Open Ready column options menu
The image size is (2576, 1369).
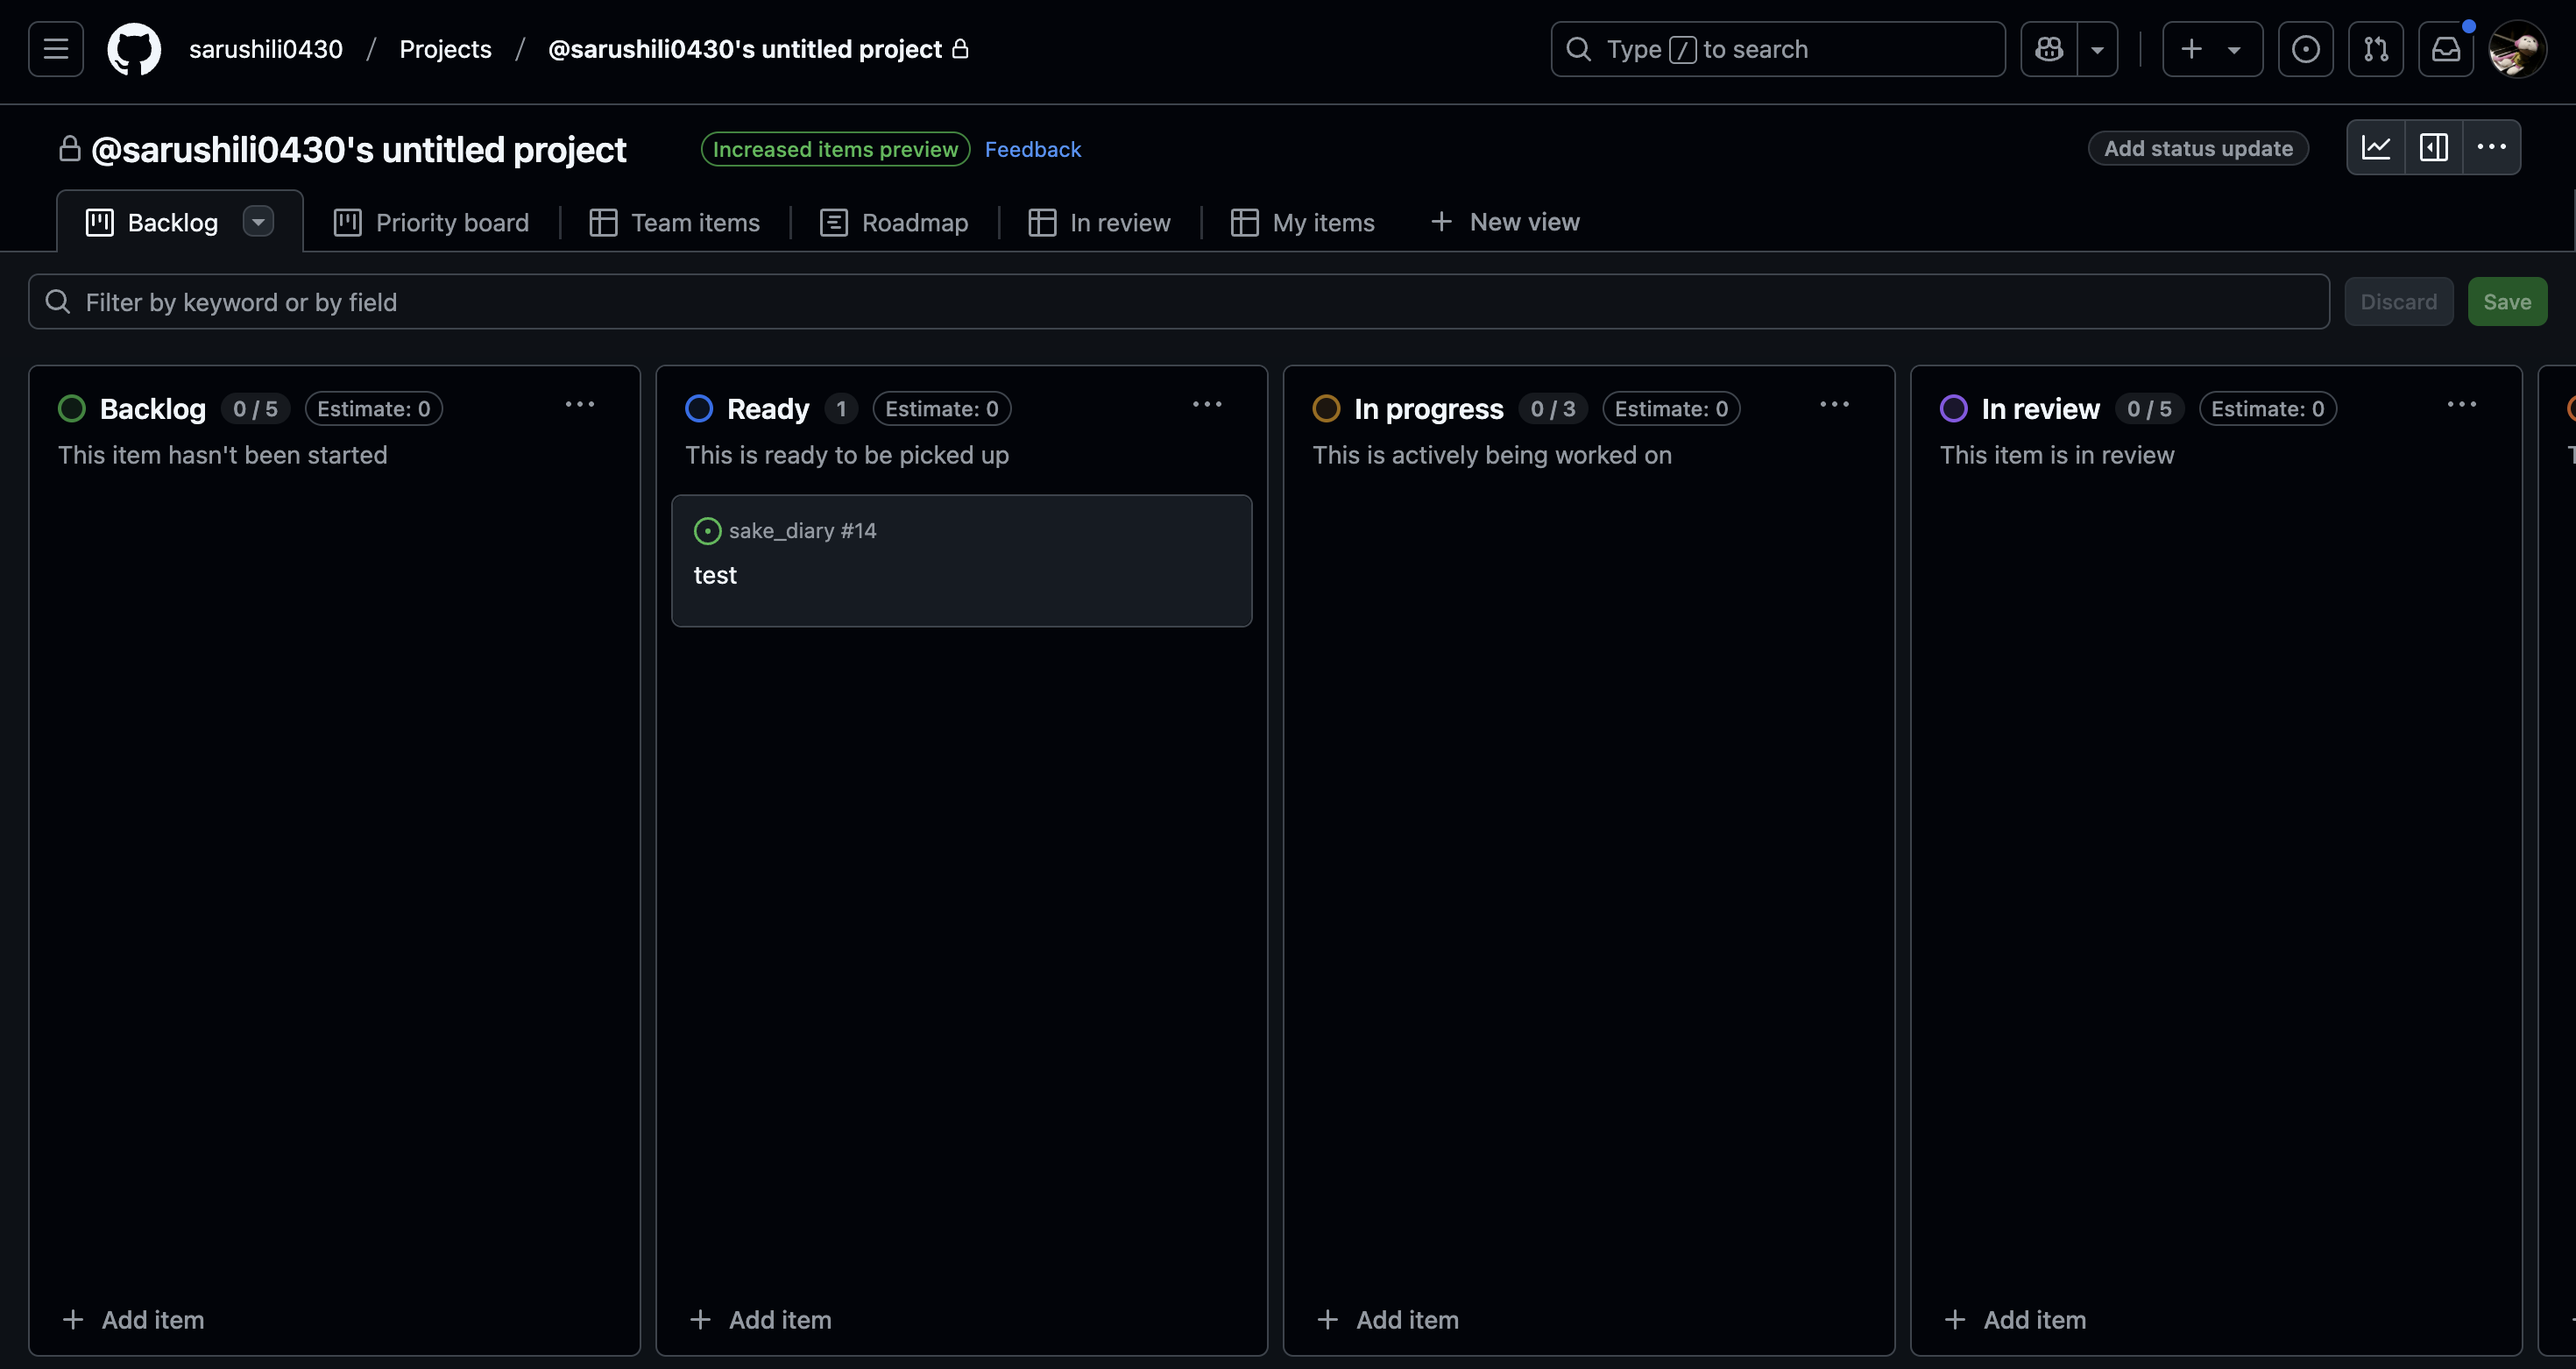(1207, 405)
